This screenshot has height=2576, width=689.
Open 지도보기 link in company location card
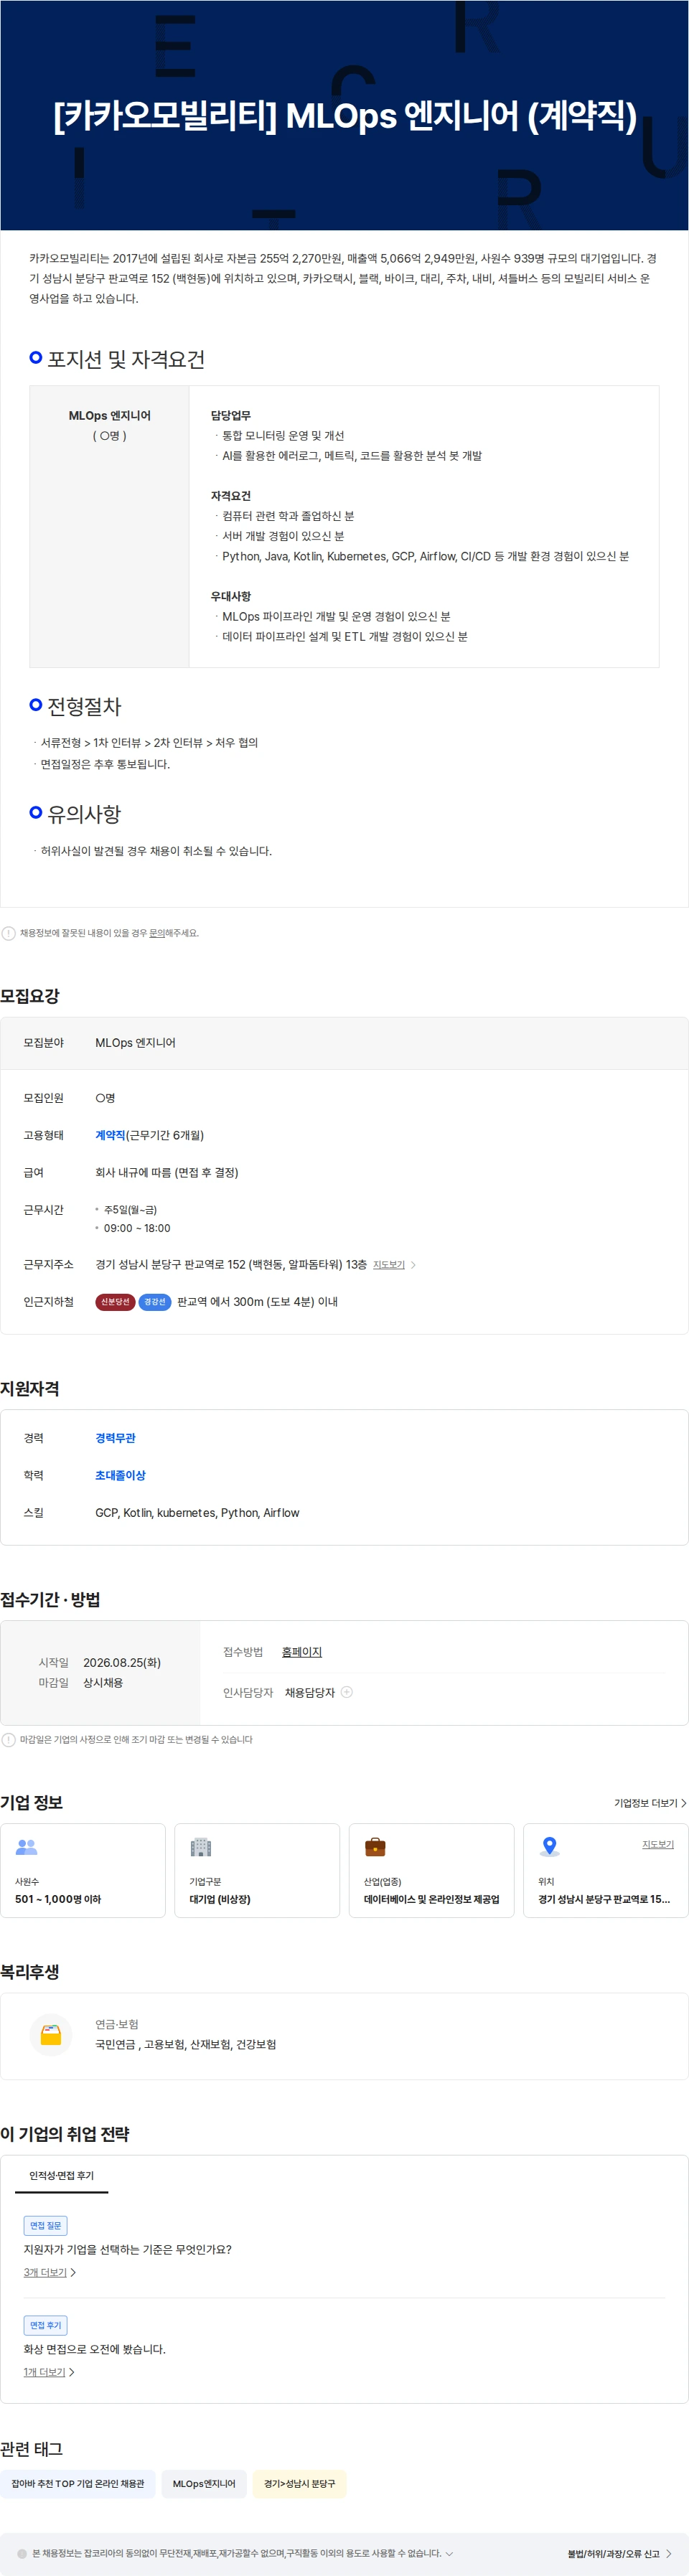click(x=657, y=1844)
